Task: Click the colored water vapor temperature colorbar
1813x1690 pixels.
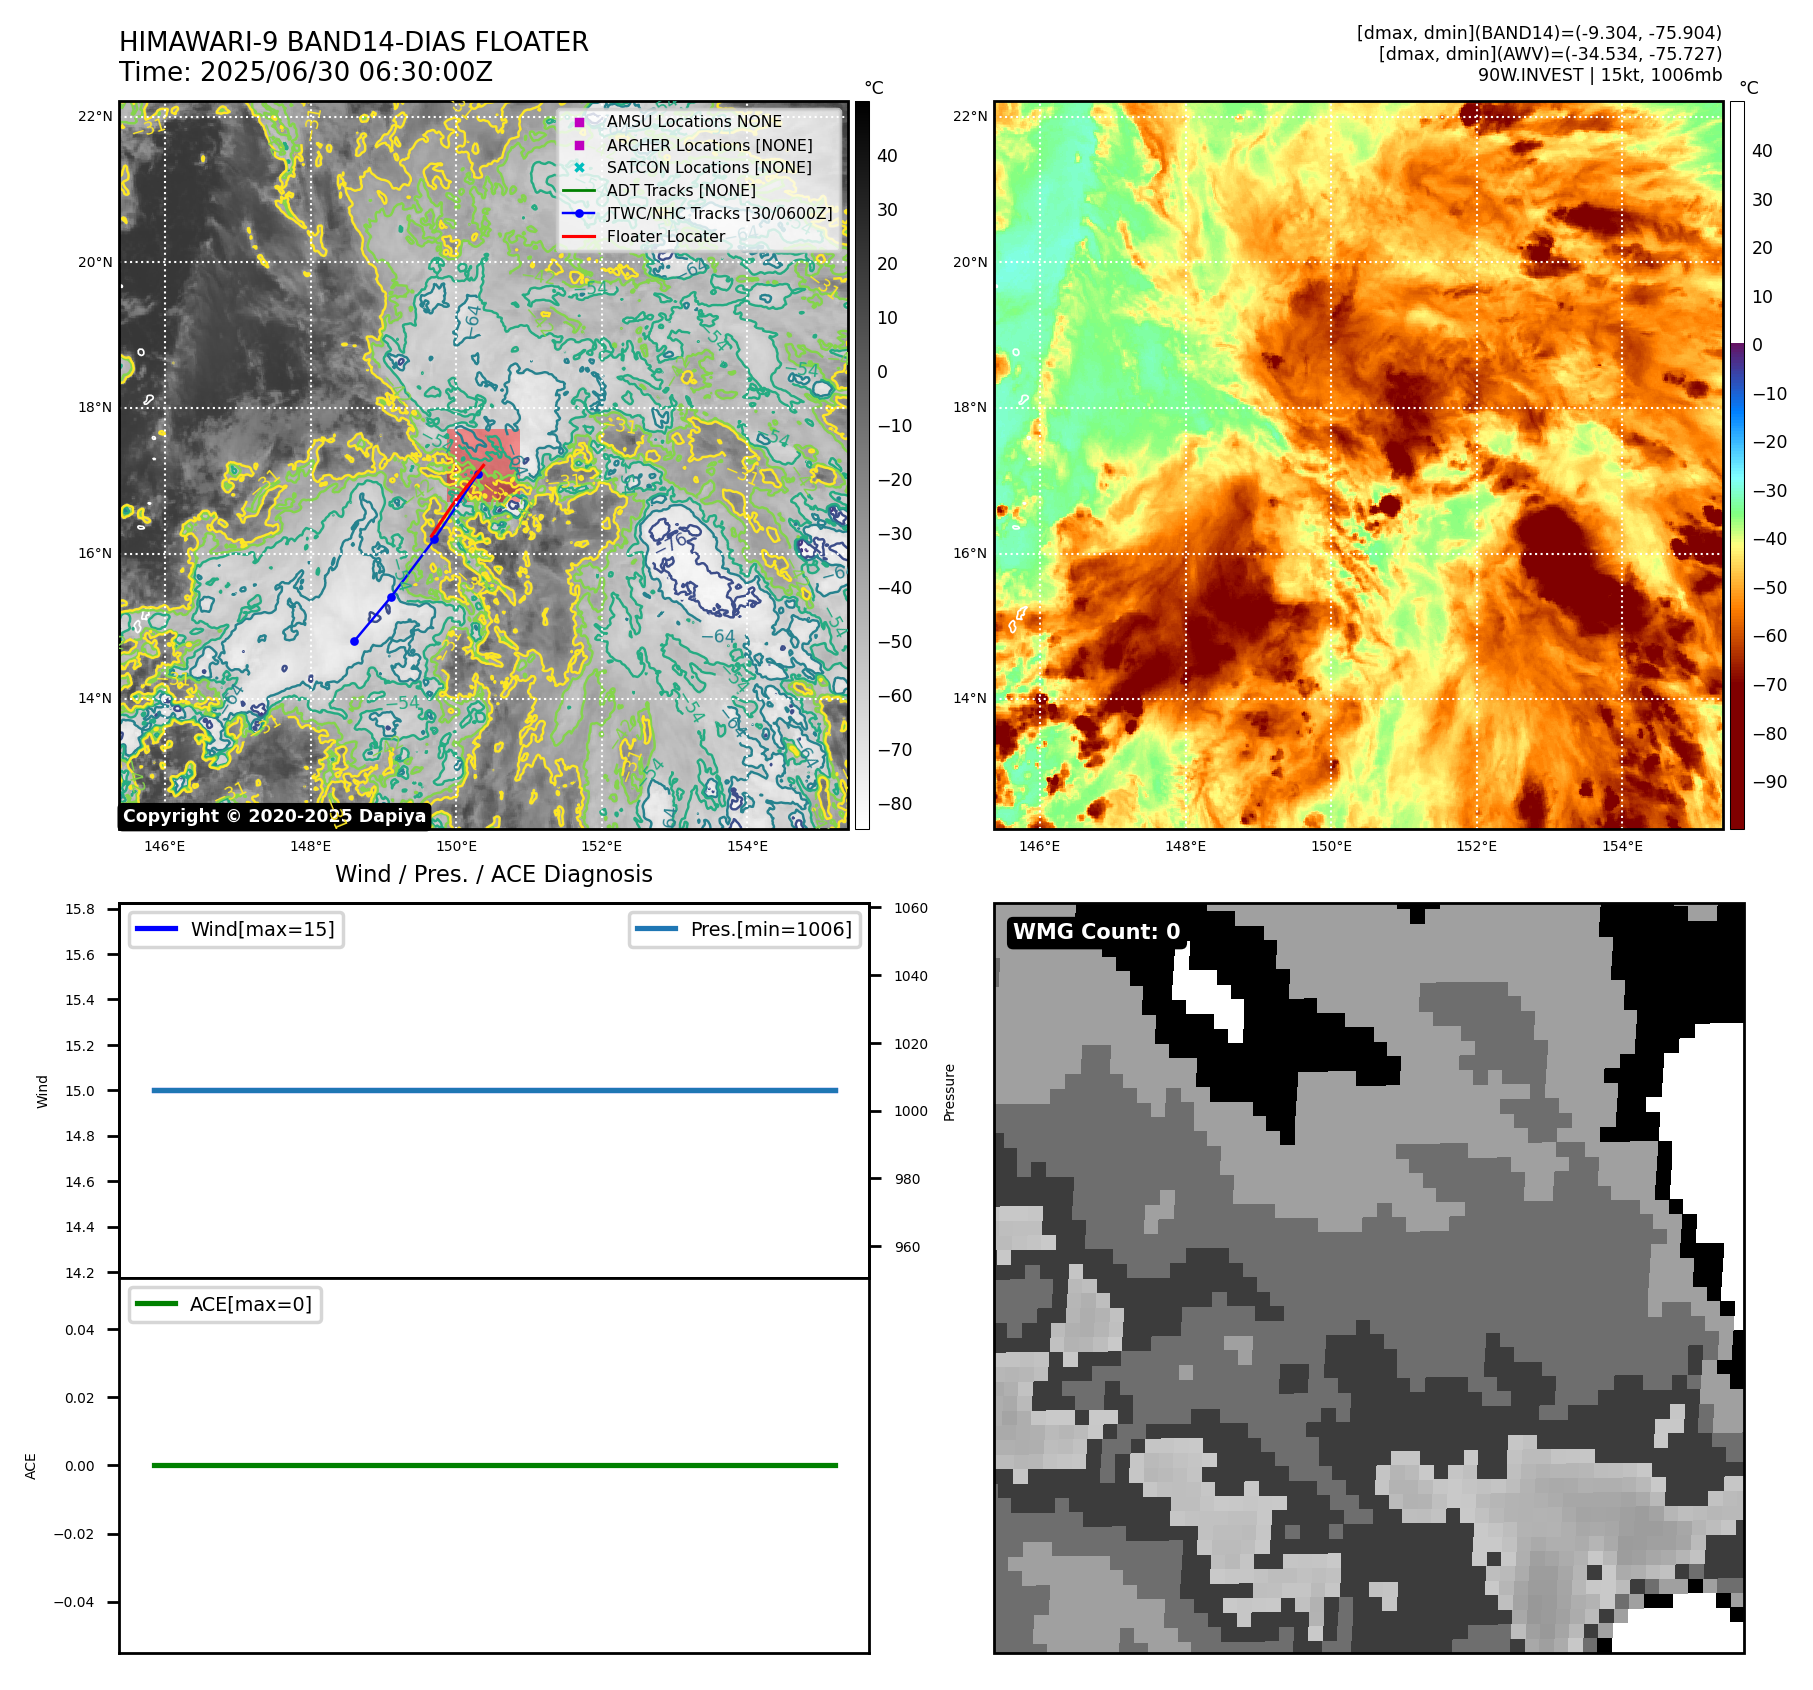Action: coord(1737,465)
